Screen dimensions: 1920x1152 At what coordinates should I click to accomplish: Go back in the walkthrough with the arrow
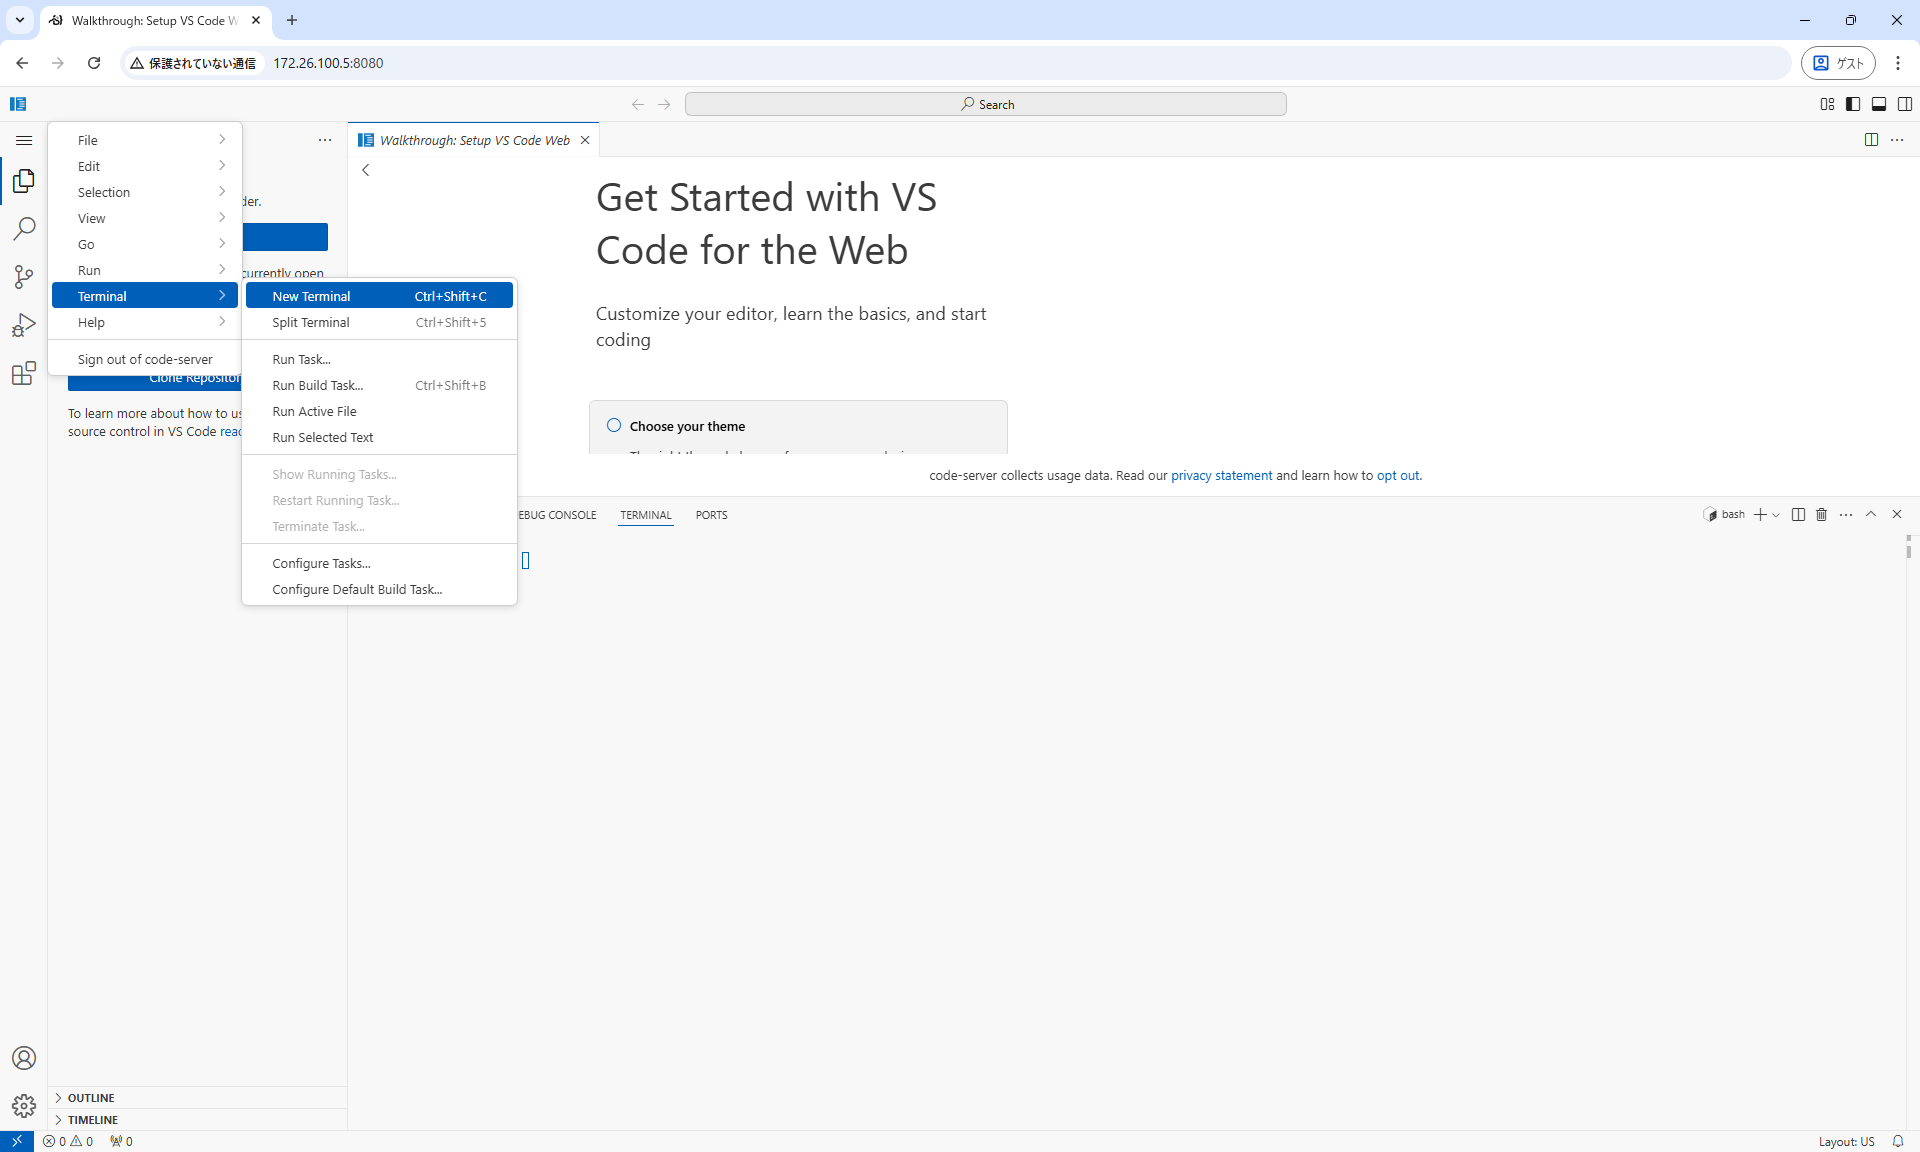click(x=366, y=170)
